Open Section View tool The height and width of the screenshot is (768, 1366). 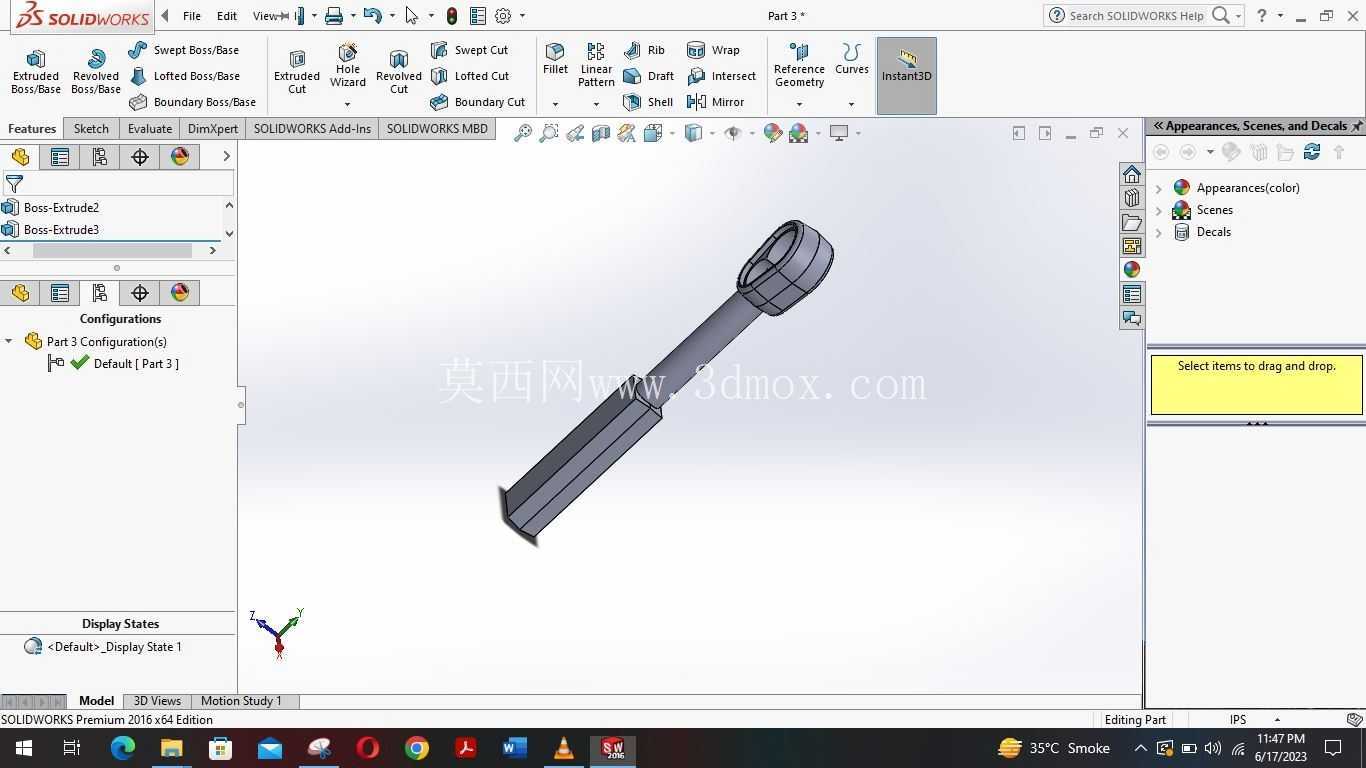click(600, 133)
